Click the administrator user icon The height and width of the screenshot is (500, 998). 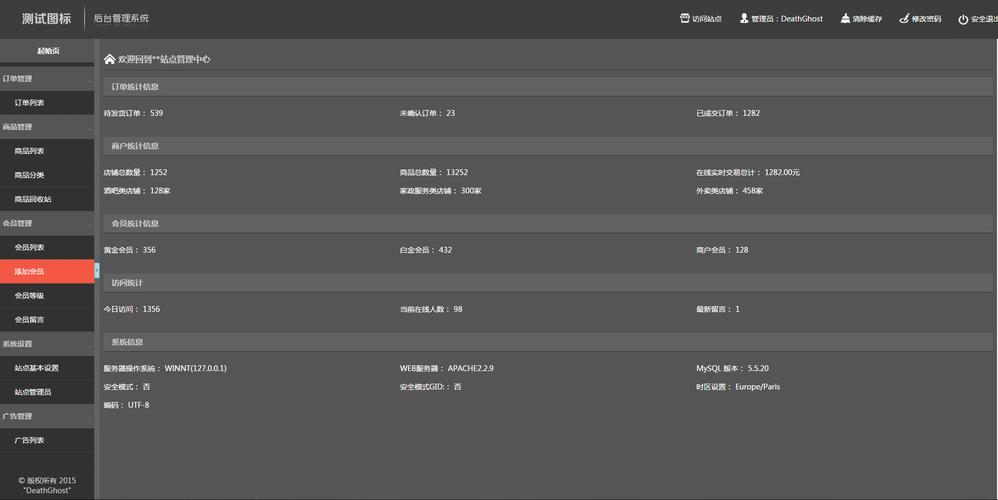click(744, 19)
